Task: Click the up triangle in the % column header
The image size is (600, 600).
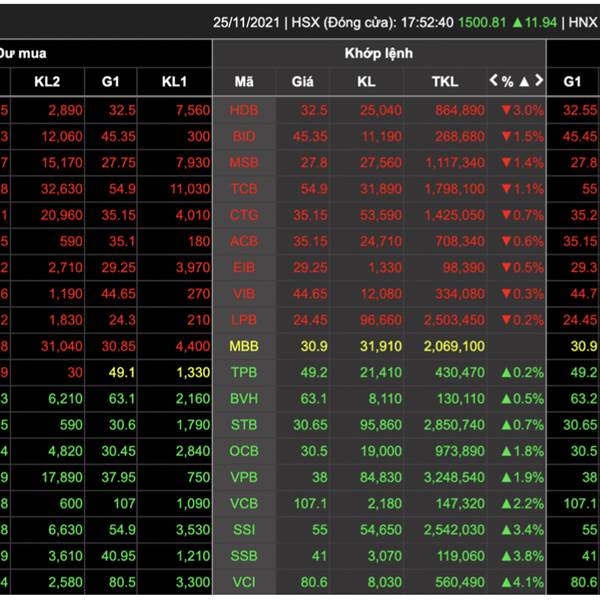Action: pyautogui.click(x=524, y=82)
